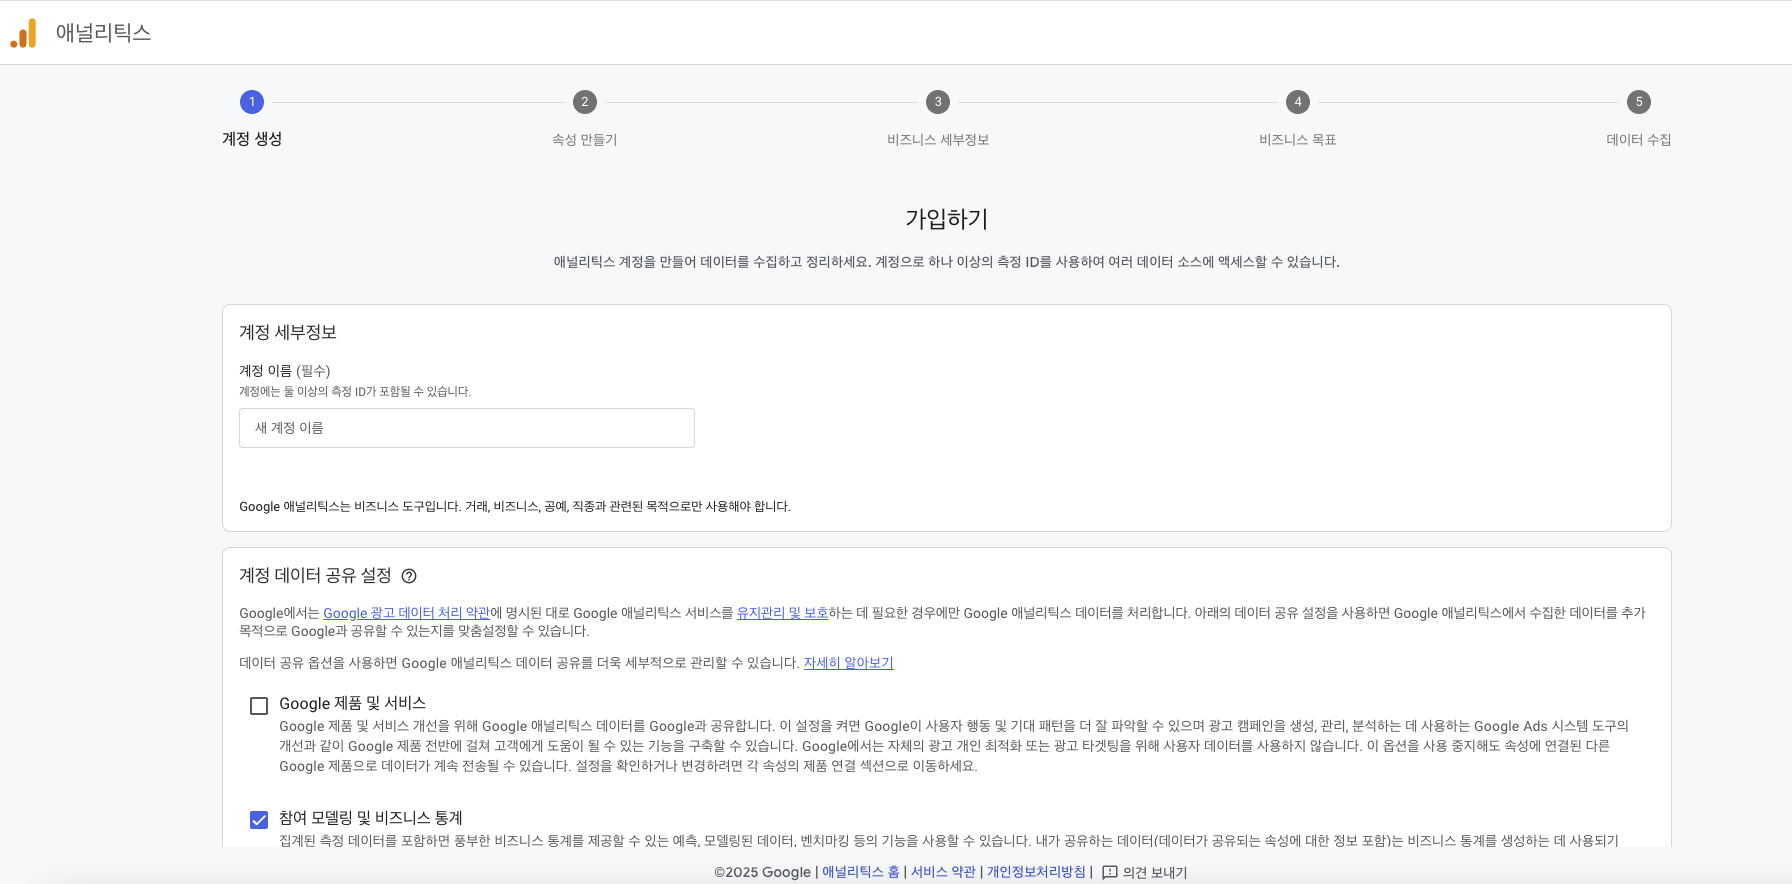Uncheck 참여 모델링 및 비즈니스 통계 checkbox
The height and width of the screenshot is (884, 1792).
point(259,820)
